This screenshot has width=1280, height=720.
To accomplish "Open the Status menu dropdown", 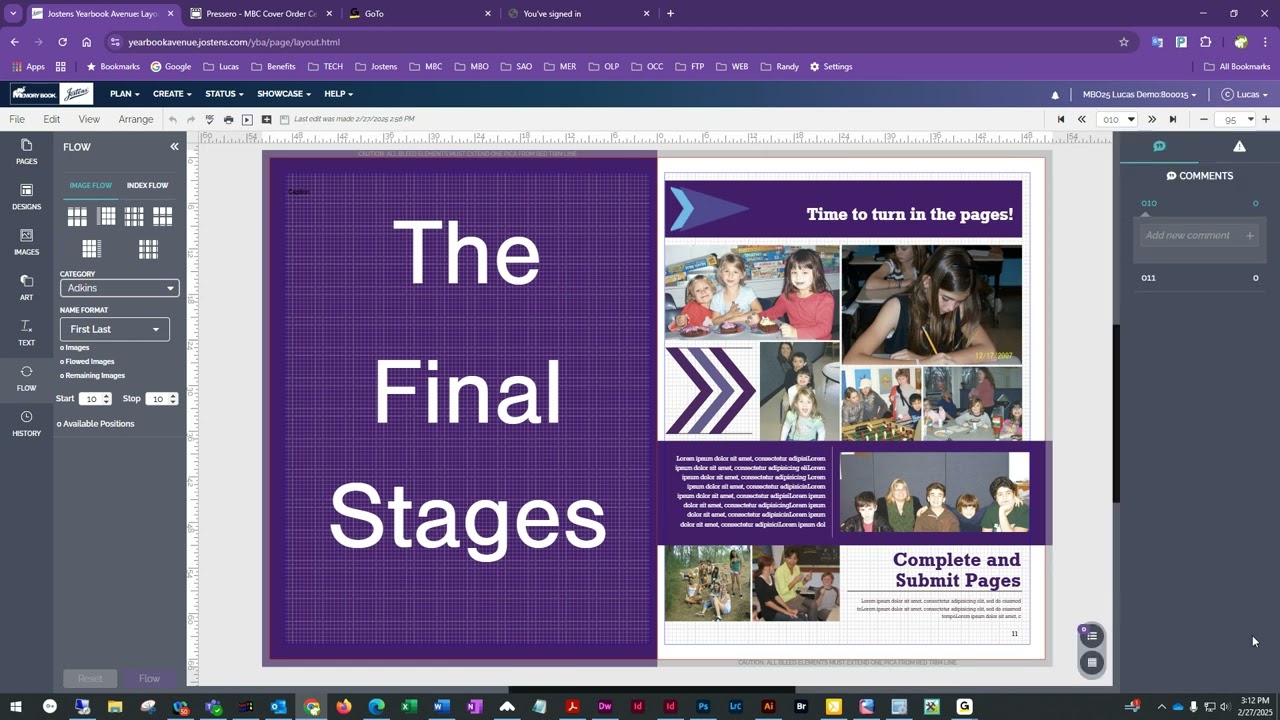I will point(224,94).
